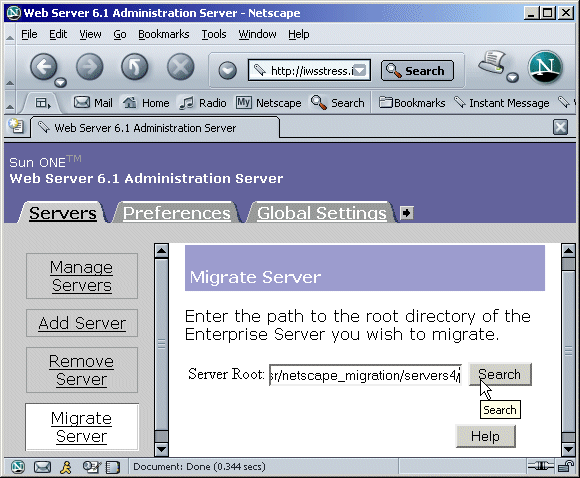Image resolution: width=580 pixels, height=478 pixels.
Task: Click the Netscape window title bar icon
Action: (x=14, y=13)
